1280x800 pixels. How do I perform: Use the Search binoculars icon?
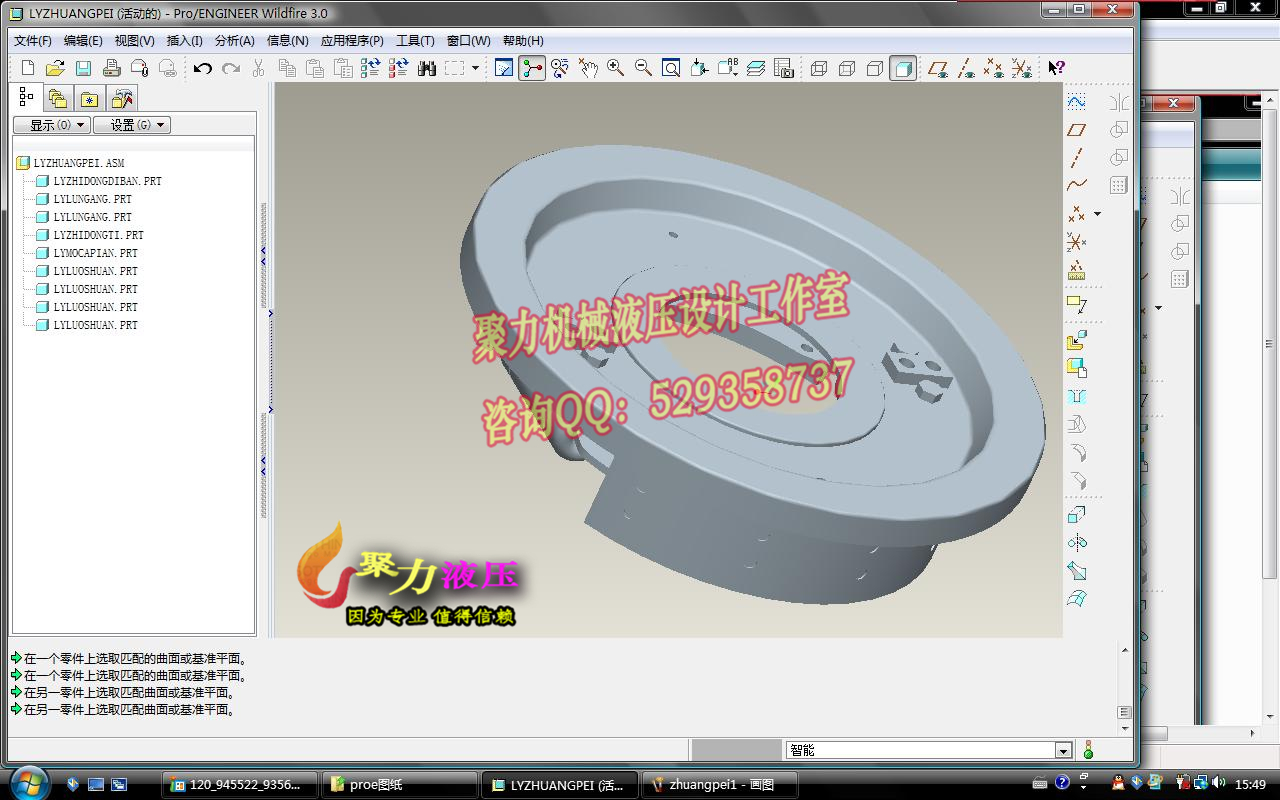(426, 67)
